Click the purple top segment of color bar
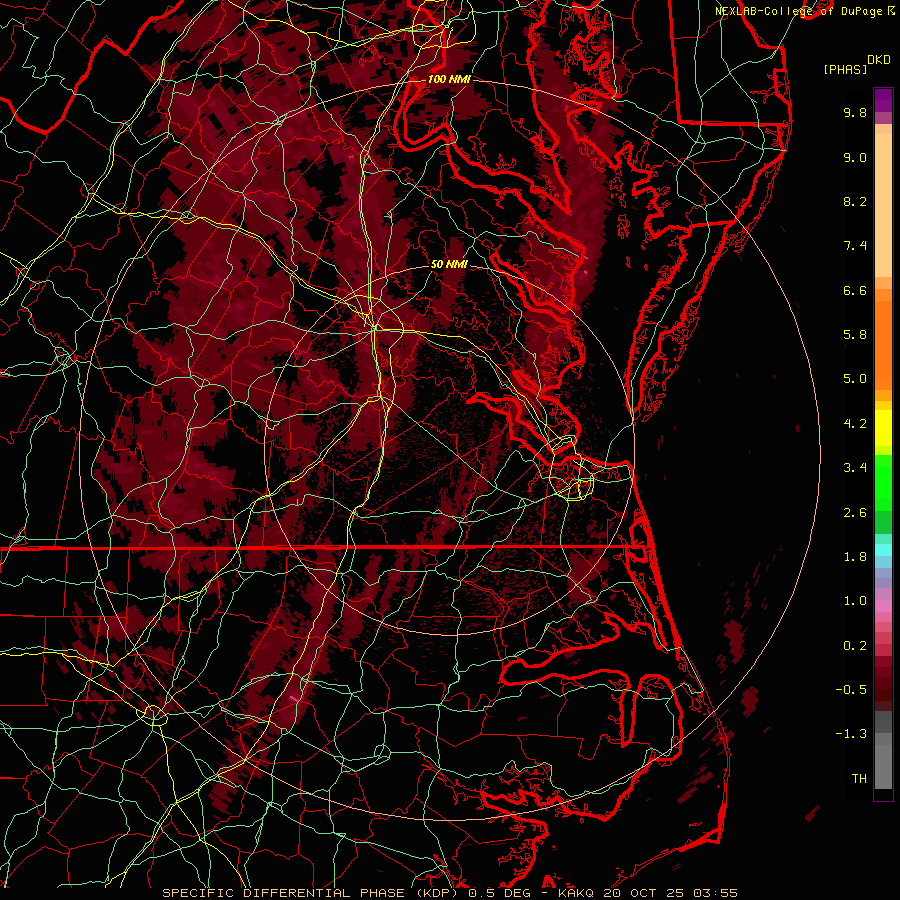The height and width of the screenshot is (900, 900). pyautogui.click(x=883, y=100)
